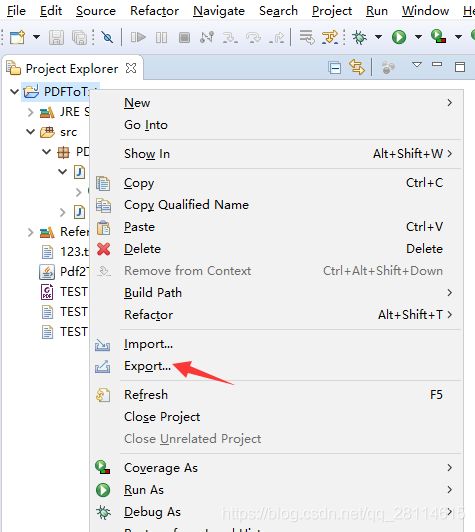Click Refresh in the context menu
The height and width of the screenshot is (532, 475).
[146, 395]
